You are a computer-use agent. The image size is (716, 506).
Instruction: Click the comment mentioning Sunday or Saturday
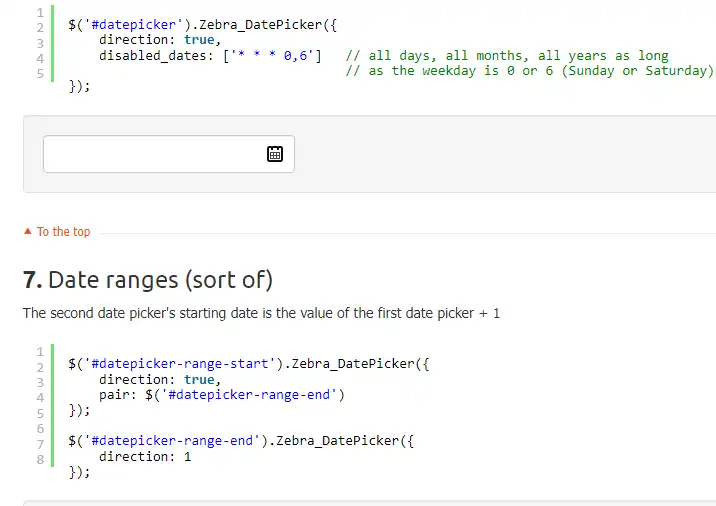click(529, 71)
